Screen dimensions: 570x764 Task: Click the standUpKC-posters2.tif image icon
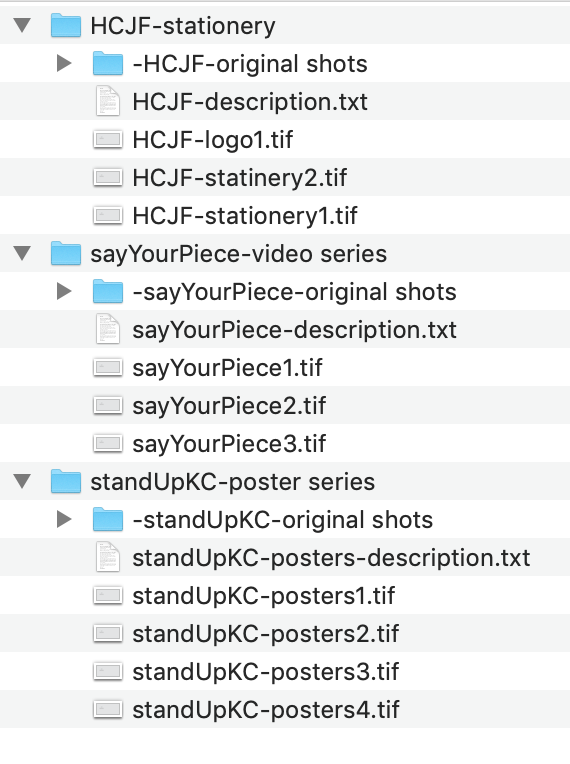(x=108, y=634)
